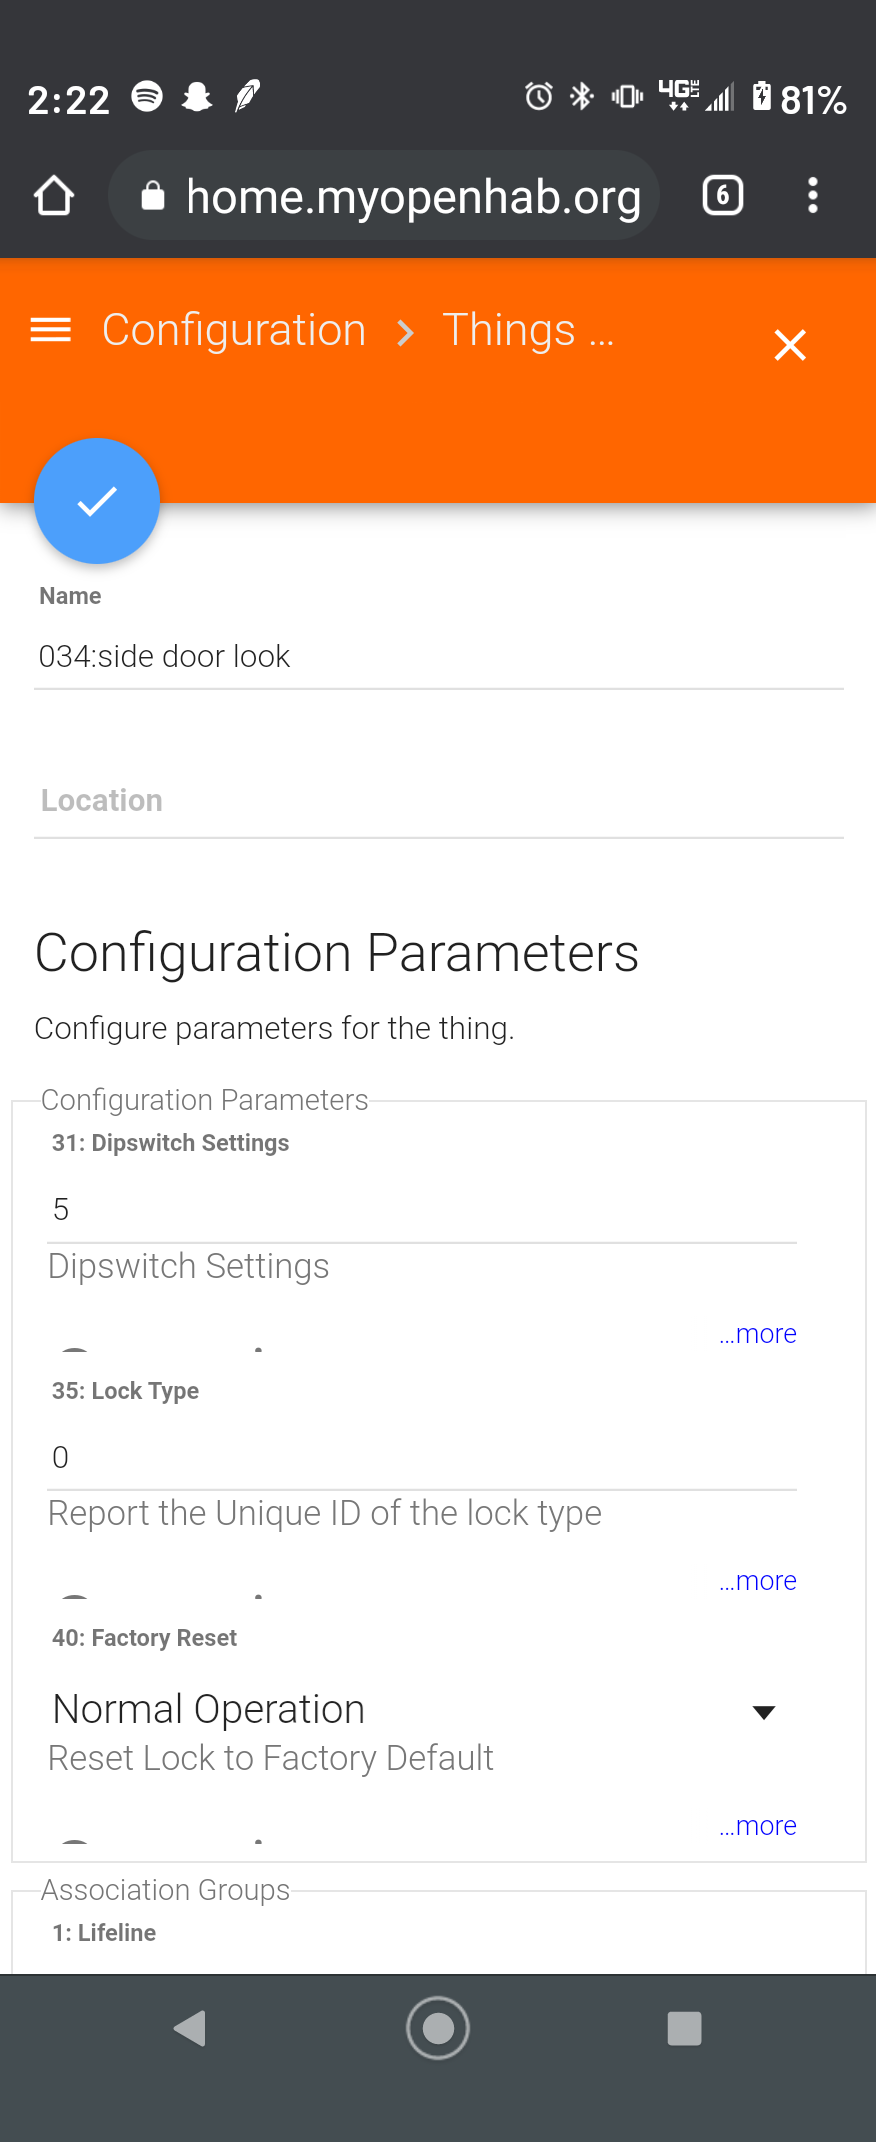Show more details for Lock Type

coord(758,1581)
